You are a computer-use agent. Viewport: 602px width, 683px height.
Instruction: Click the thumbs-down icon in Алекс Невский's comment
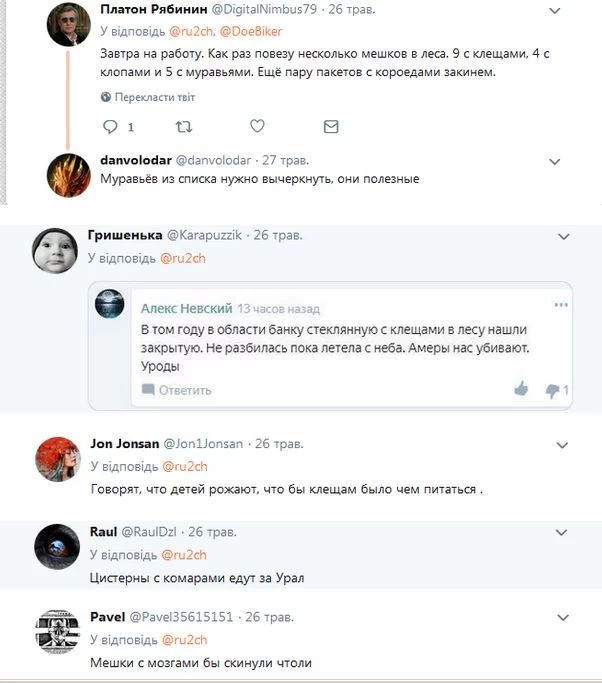[552, 390]
